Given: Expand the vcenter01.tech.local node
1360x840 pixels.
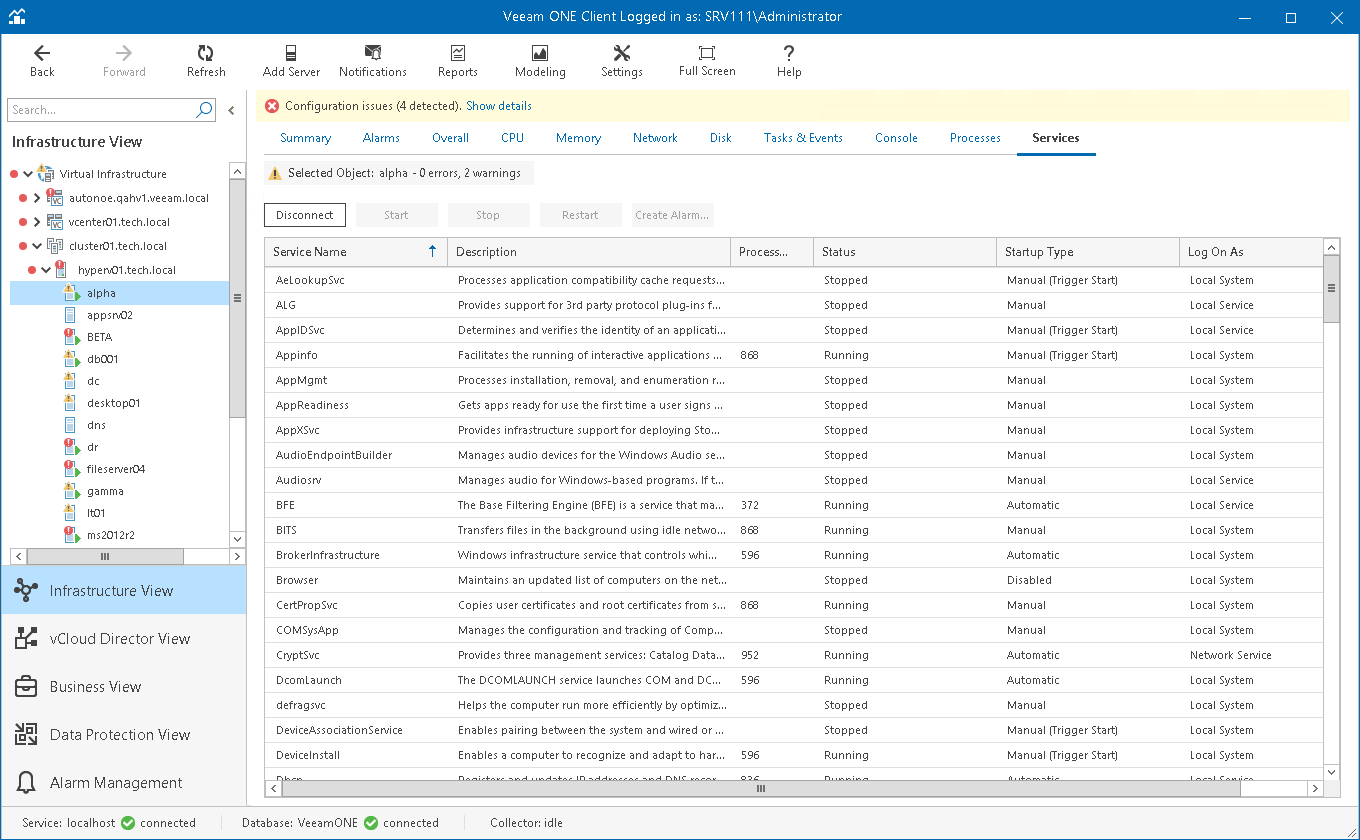Looking at the screenshot, I should [37, 222].
